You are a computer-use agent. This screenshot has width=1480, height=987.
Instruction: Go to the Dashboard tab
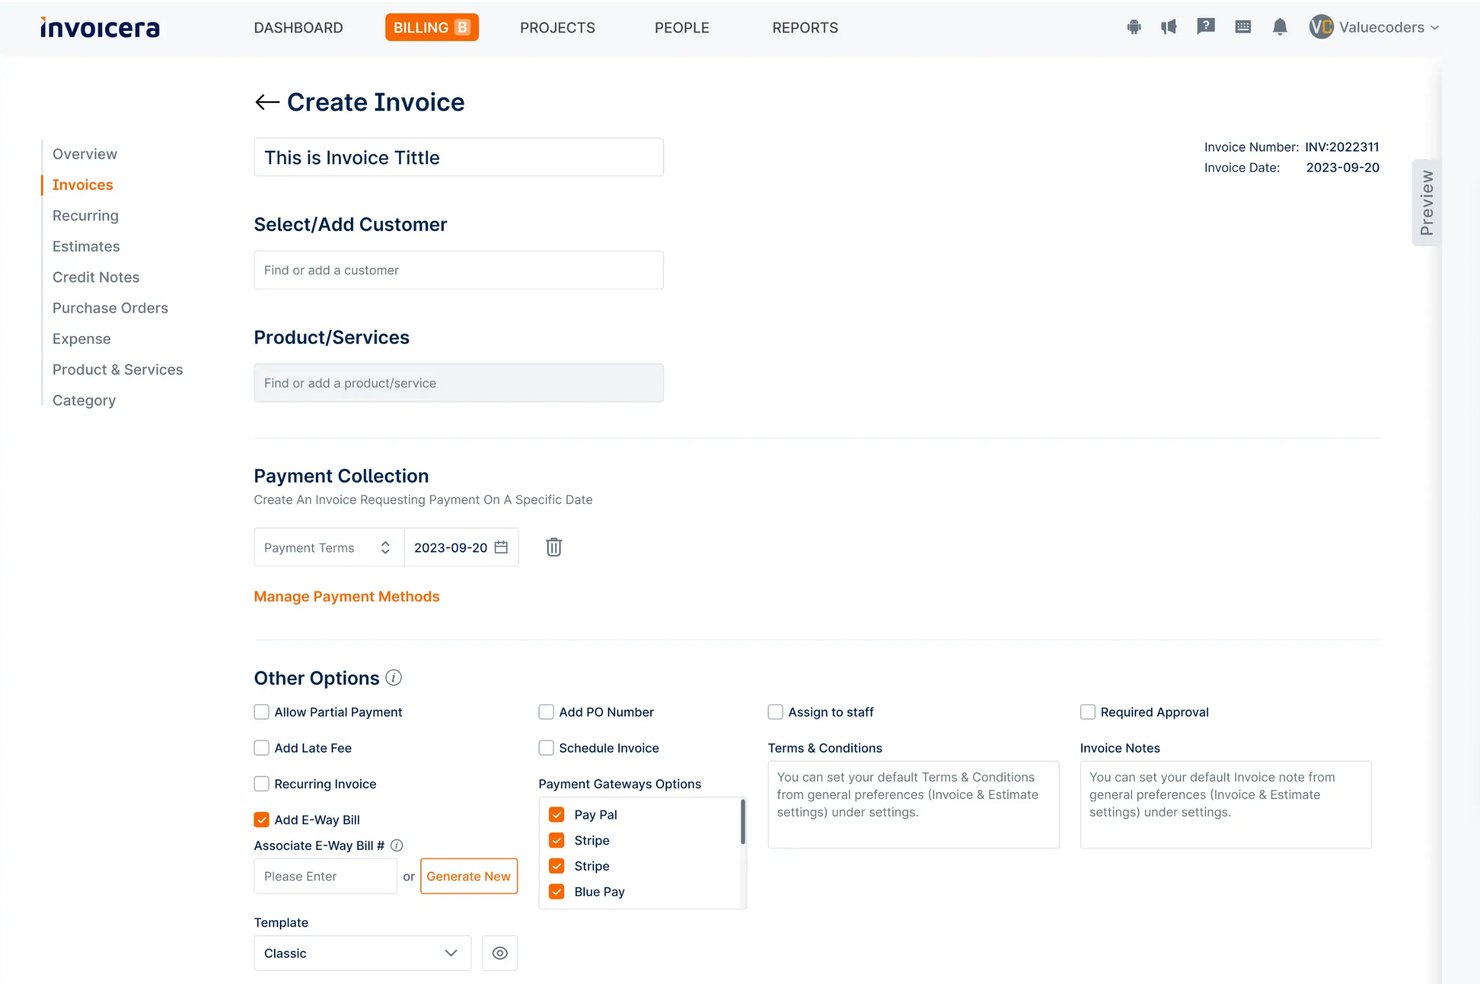pyautogui.click(x=298, y=28)
